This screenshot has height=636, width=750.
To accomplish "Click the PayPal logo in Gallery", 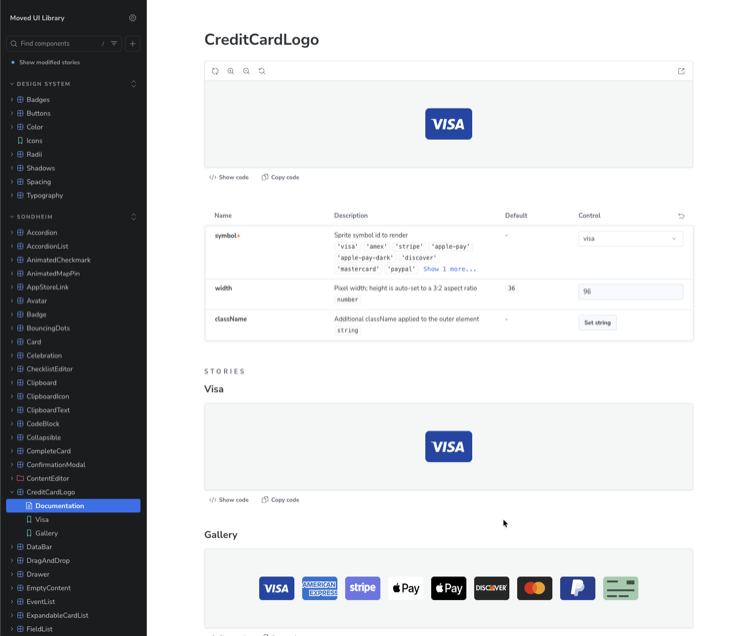I will pos(578,588).
